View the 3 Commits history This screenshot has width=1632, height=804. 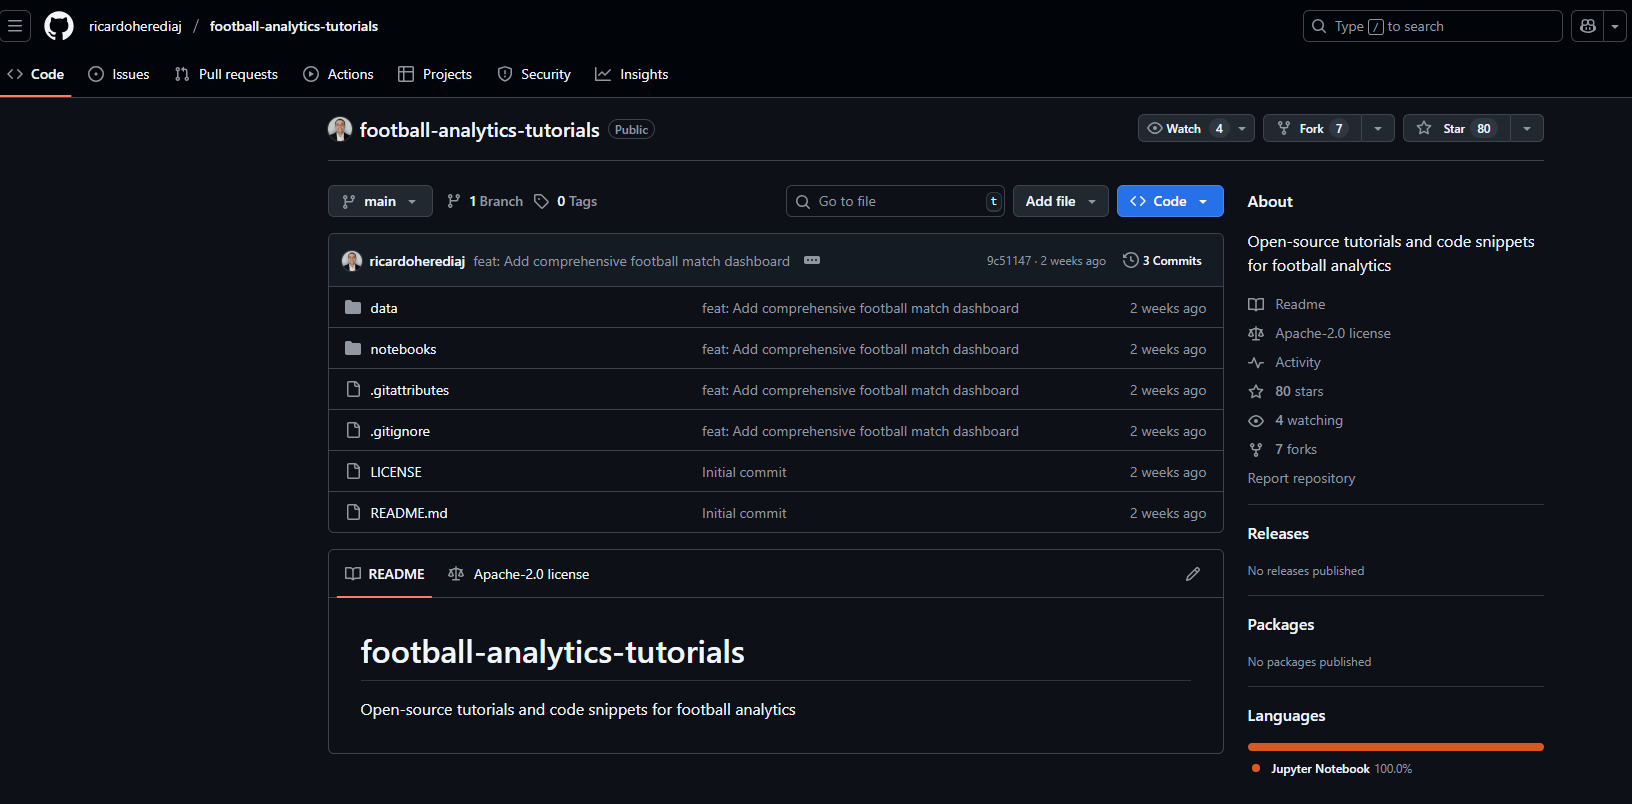(x=1162, y=261)
